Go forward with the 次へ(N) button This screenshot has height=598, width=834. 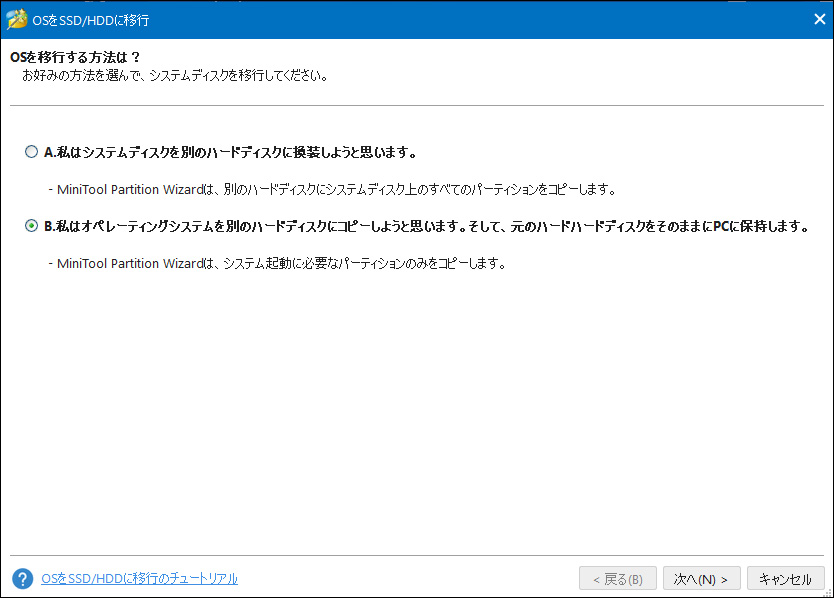tap(702, 579)
